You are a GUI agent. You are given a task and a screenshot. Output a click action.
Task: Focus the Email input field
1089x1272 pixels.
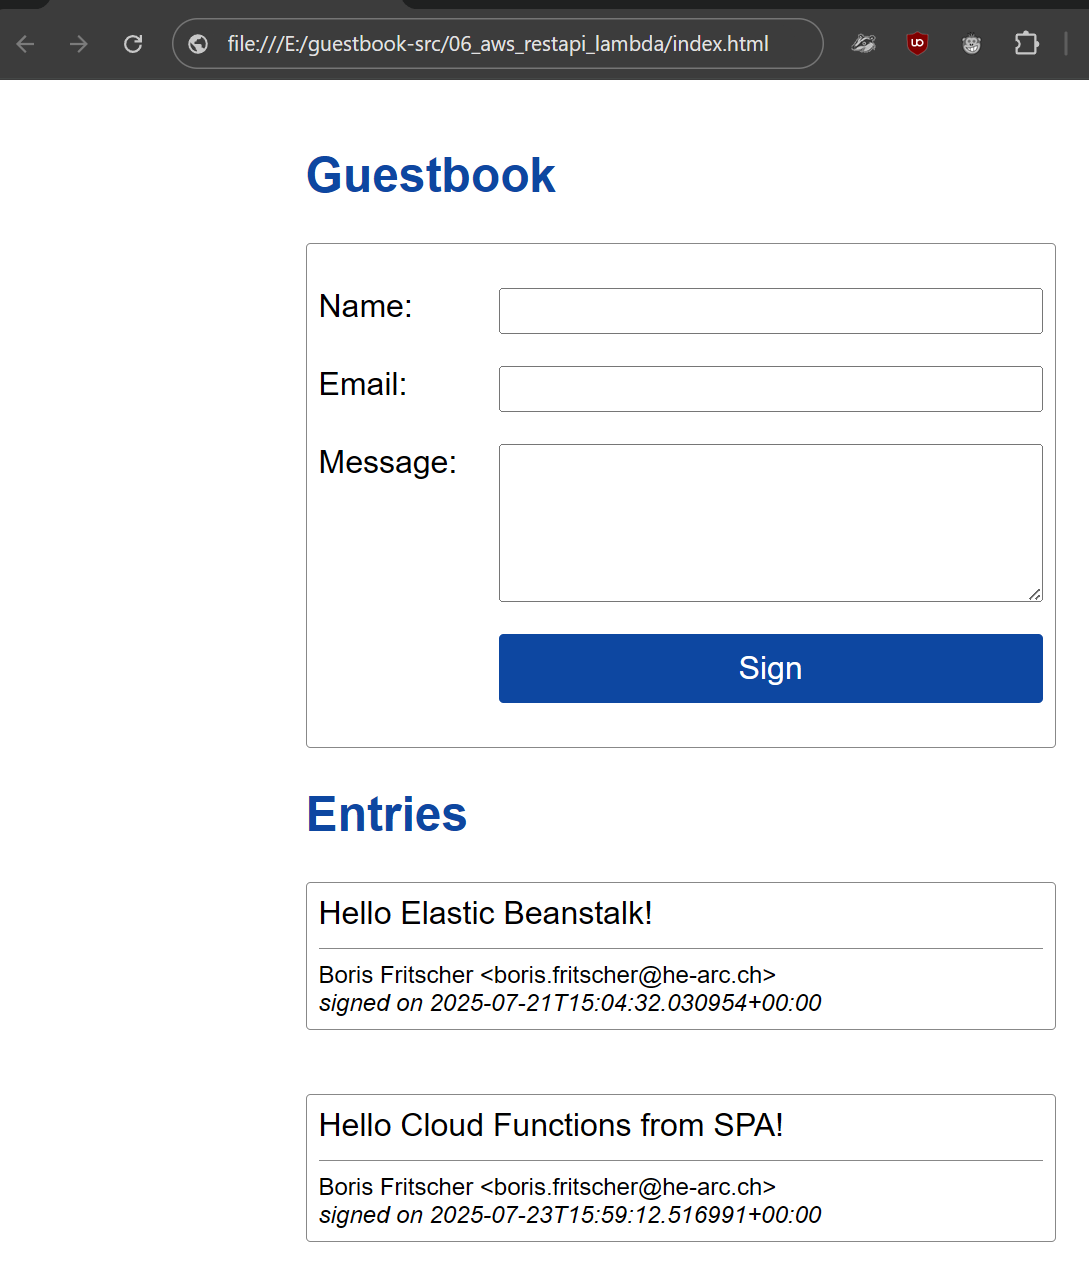click(770, 389)
